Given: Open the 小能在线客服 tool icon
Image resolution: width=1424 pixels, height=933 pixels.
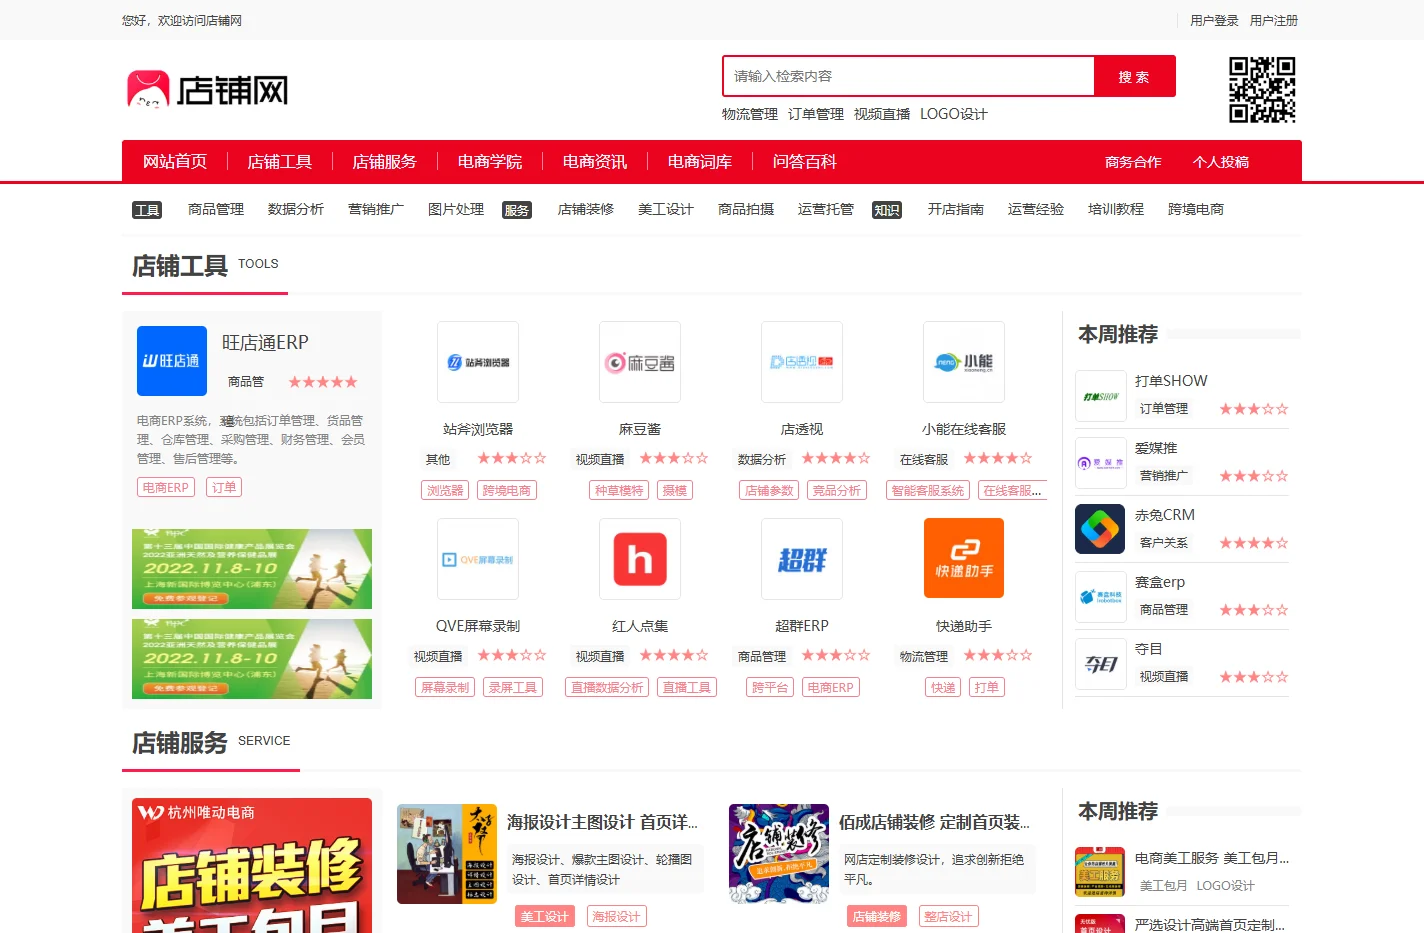Looking at the screenshot, I should [964, 362].
